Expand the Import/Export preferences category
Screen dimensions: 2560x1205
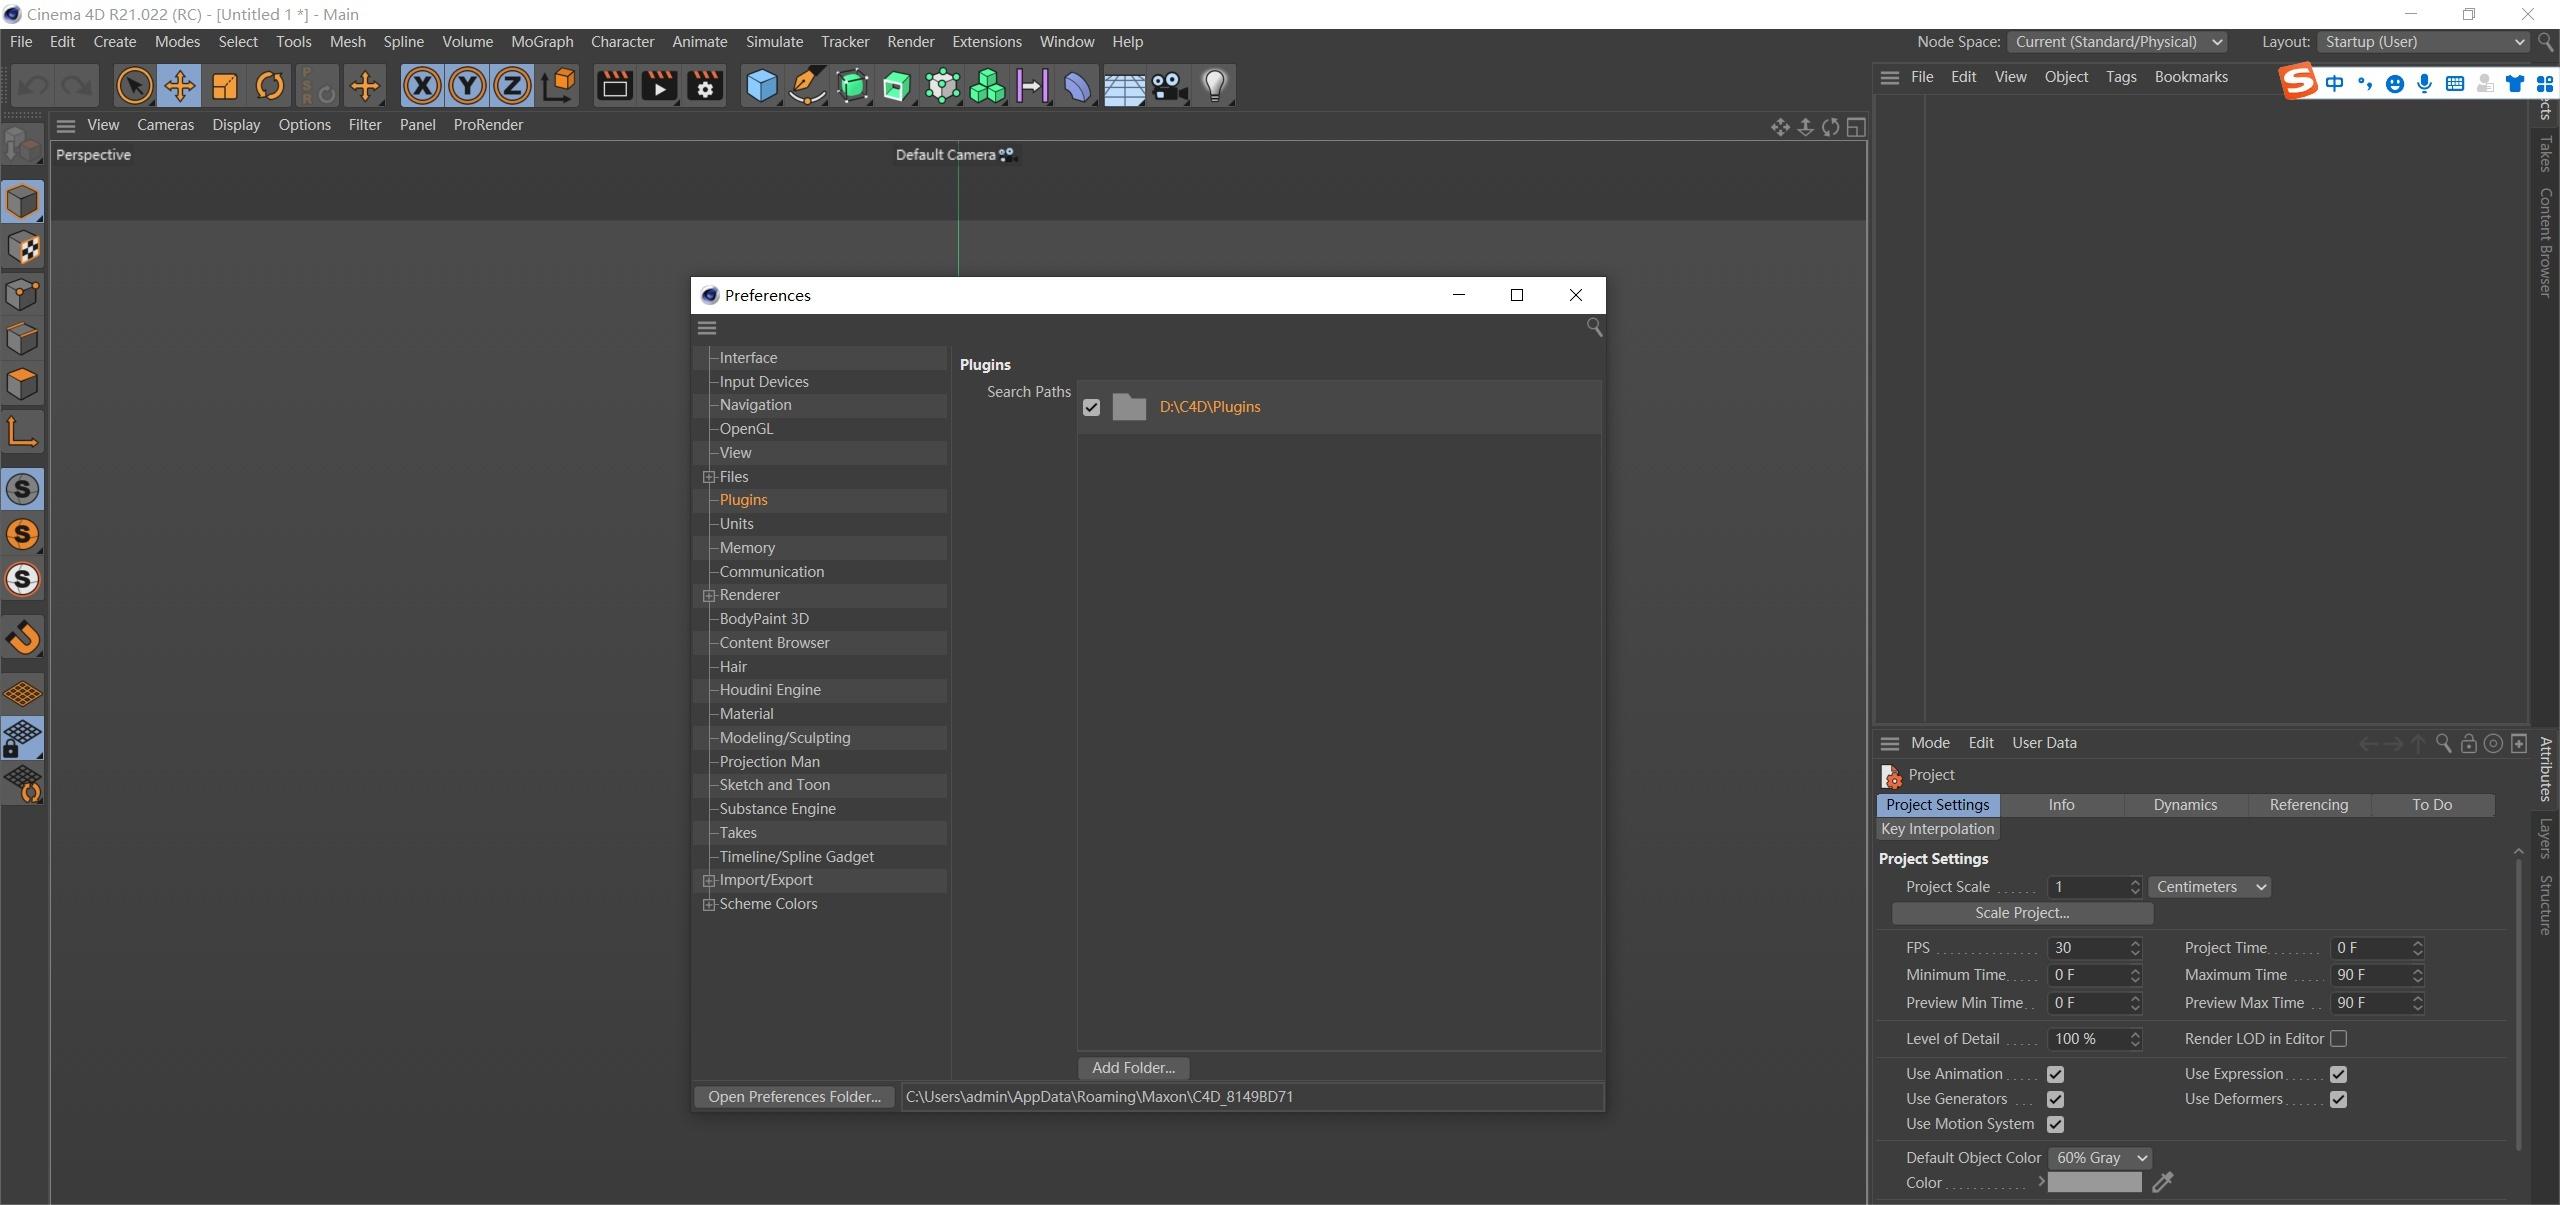point(709,880)
